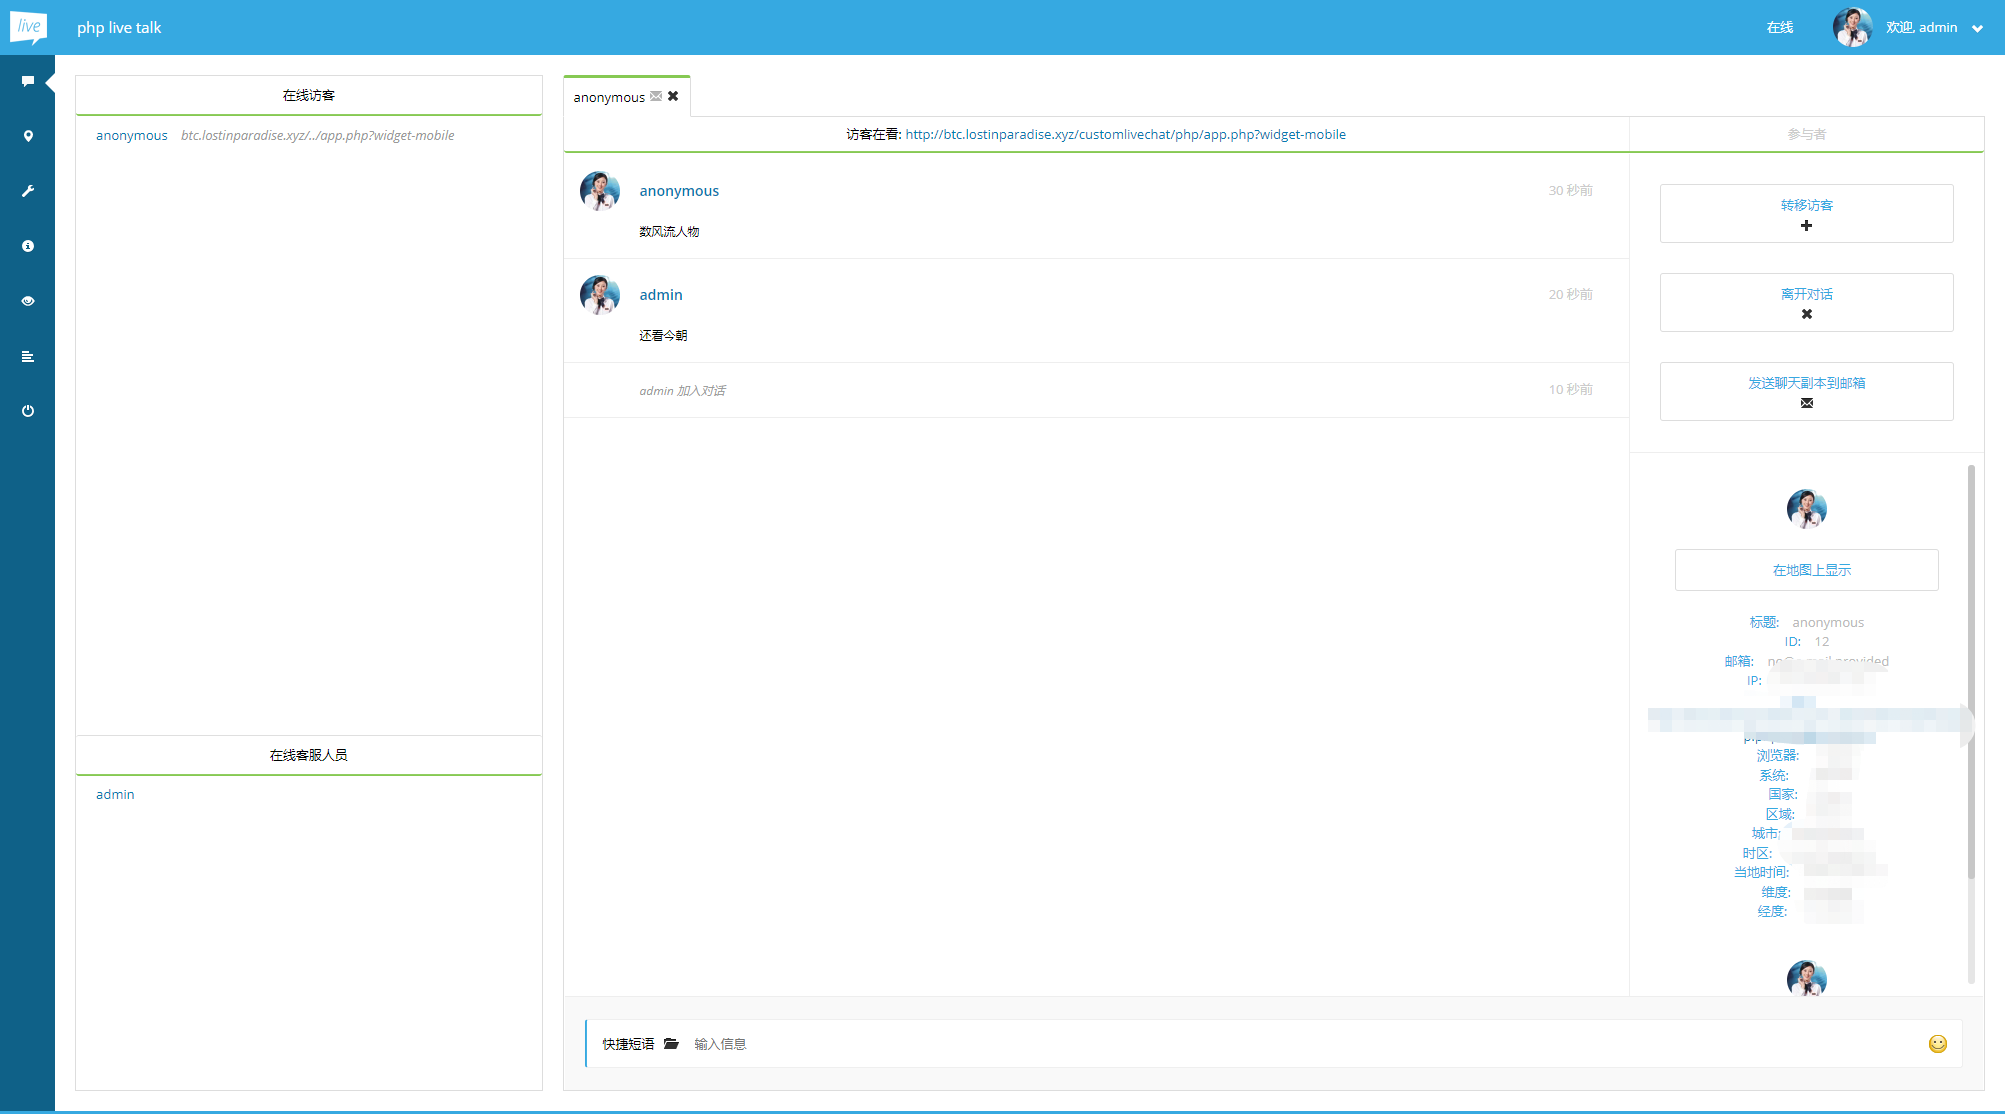Click the eye/monitor sidebar icon
The width and height of the screenshot is (2005, 1114).
(x=27, y=300)
